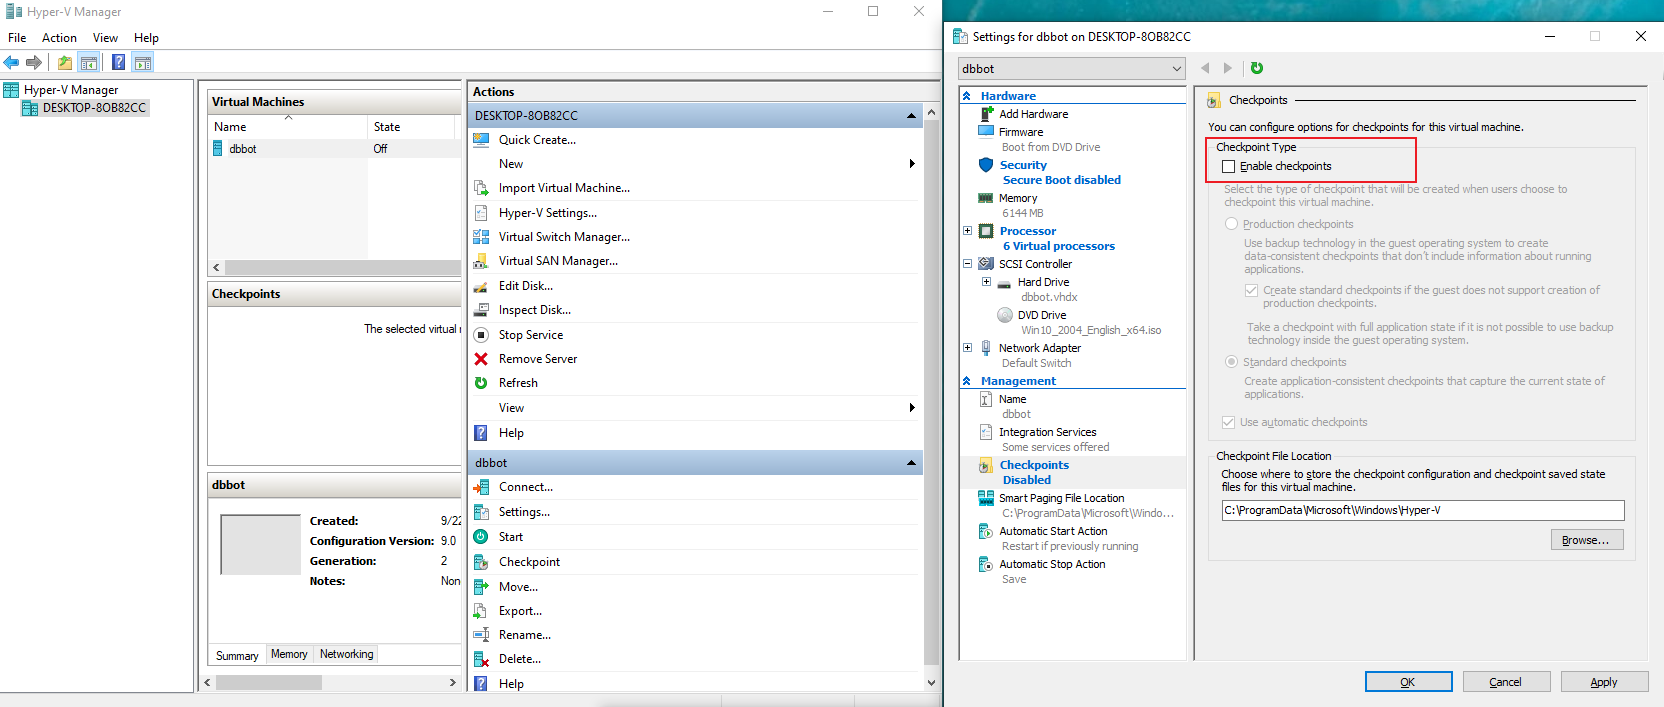Screen dimensions: 1664x707
Task: Click the Move action icon
Action: (x=481, y=587)
